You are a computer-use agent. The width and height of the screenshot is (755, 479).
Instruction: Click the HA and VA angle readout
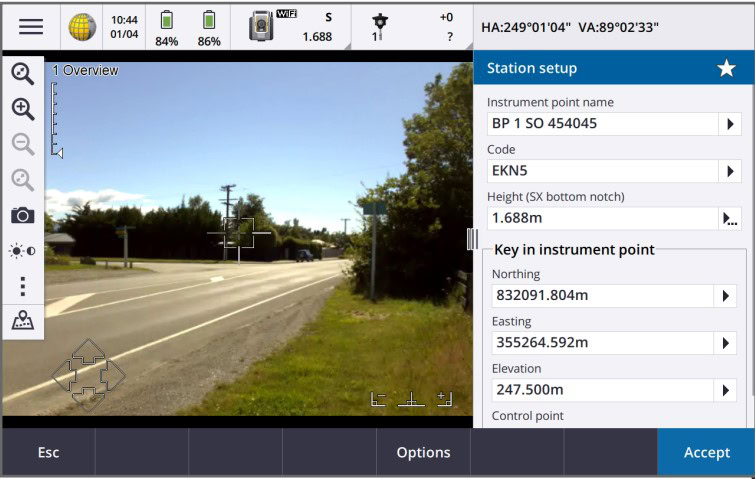pos(570,27)
